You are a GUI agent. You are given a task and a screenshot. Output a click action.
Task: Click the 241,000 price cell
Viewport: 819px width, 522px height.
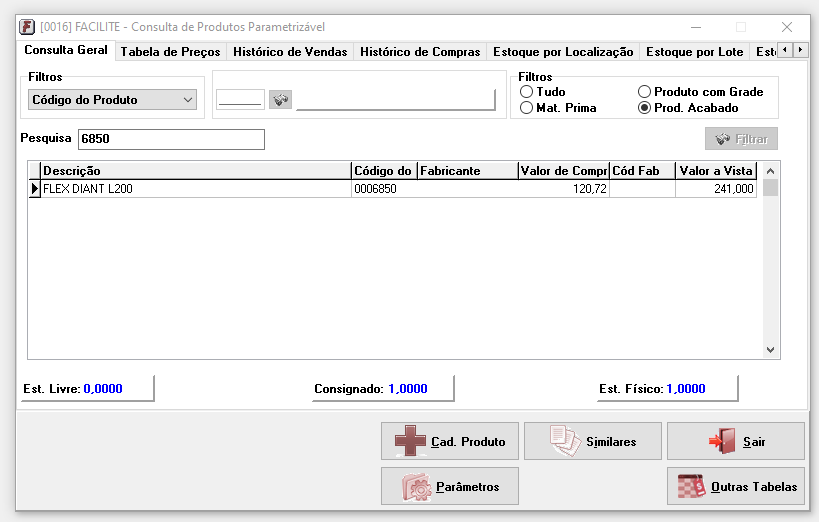pos(716,189)
